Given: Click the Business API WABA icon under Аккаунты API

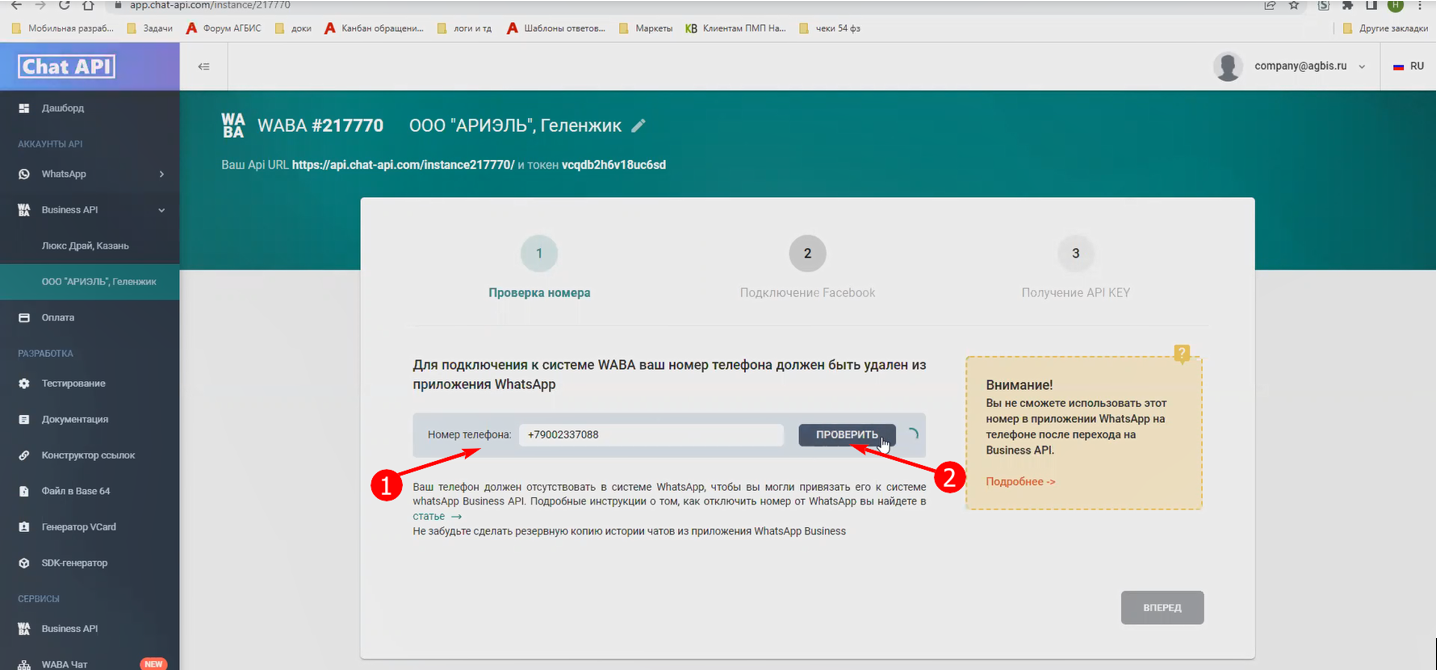Looking at the screenshot, I should point(24,210).
